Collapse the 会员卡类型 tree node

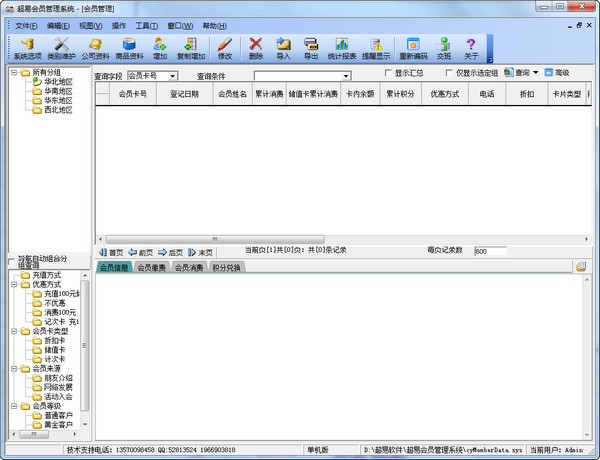13,331
